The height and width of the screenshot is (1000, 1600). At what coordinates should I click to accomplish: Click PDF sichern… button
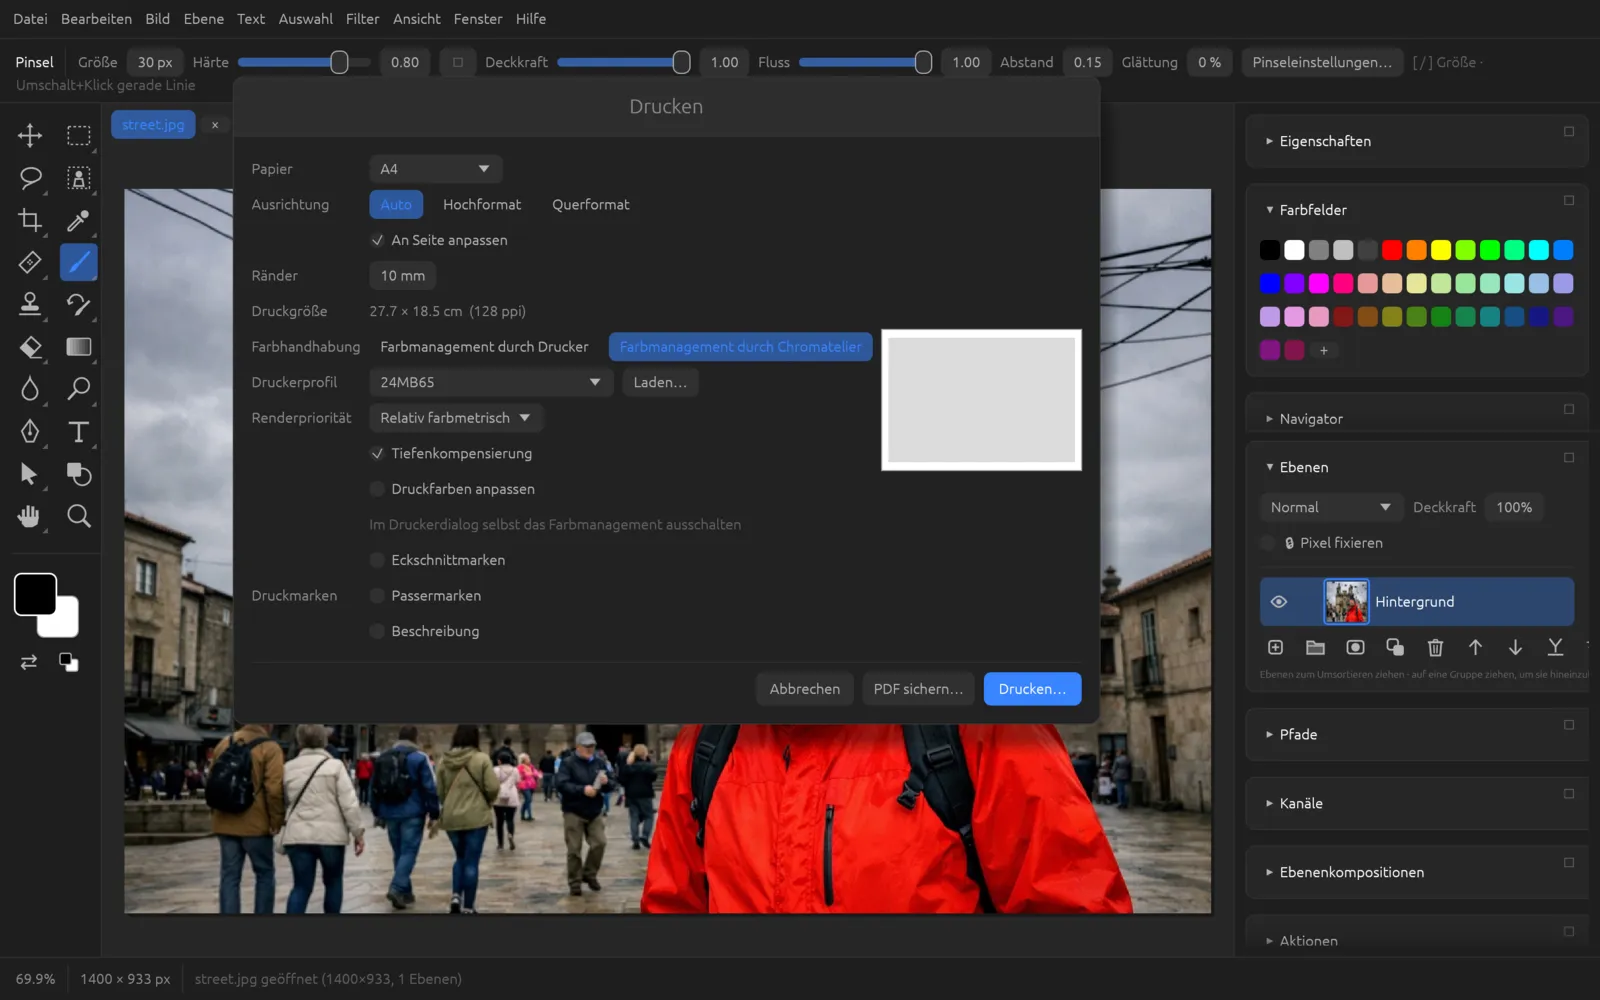(x=918, y=689)
